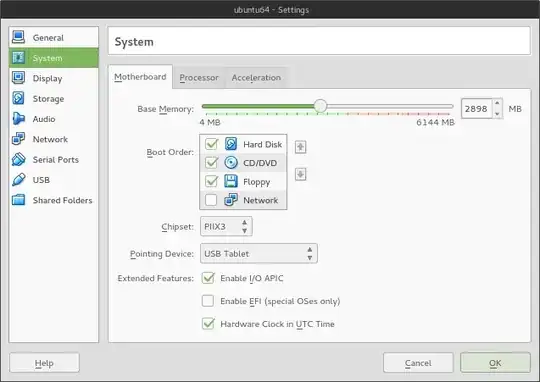Select the Network label in boot list

261,200
